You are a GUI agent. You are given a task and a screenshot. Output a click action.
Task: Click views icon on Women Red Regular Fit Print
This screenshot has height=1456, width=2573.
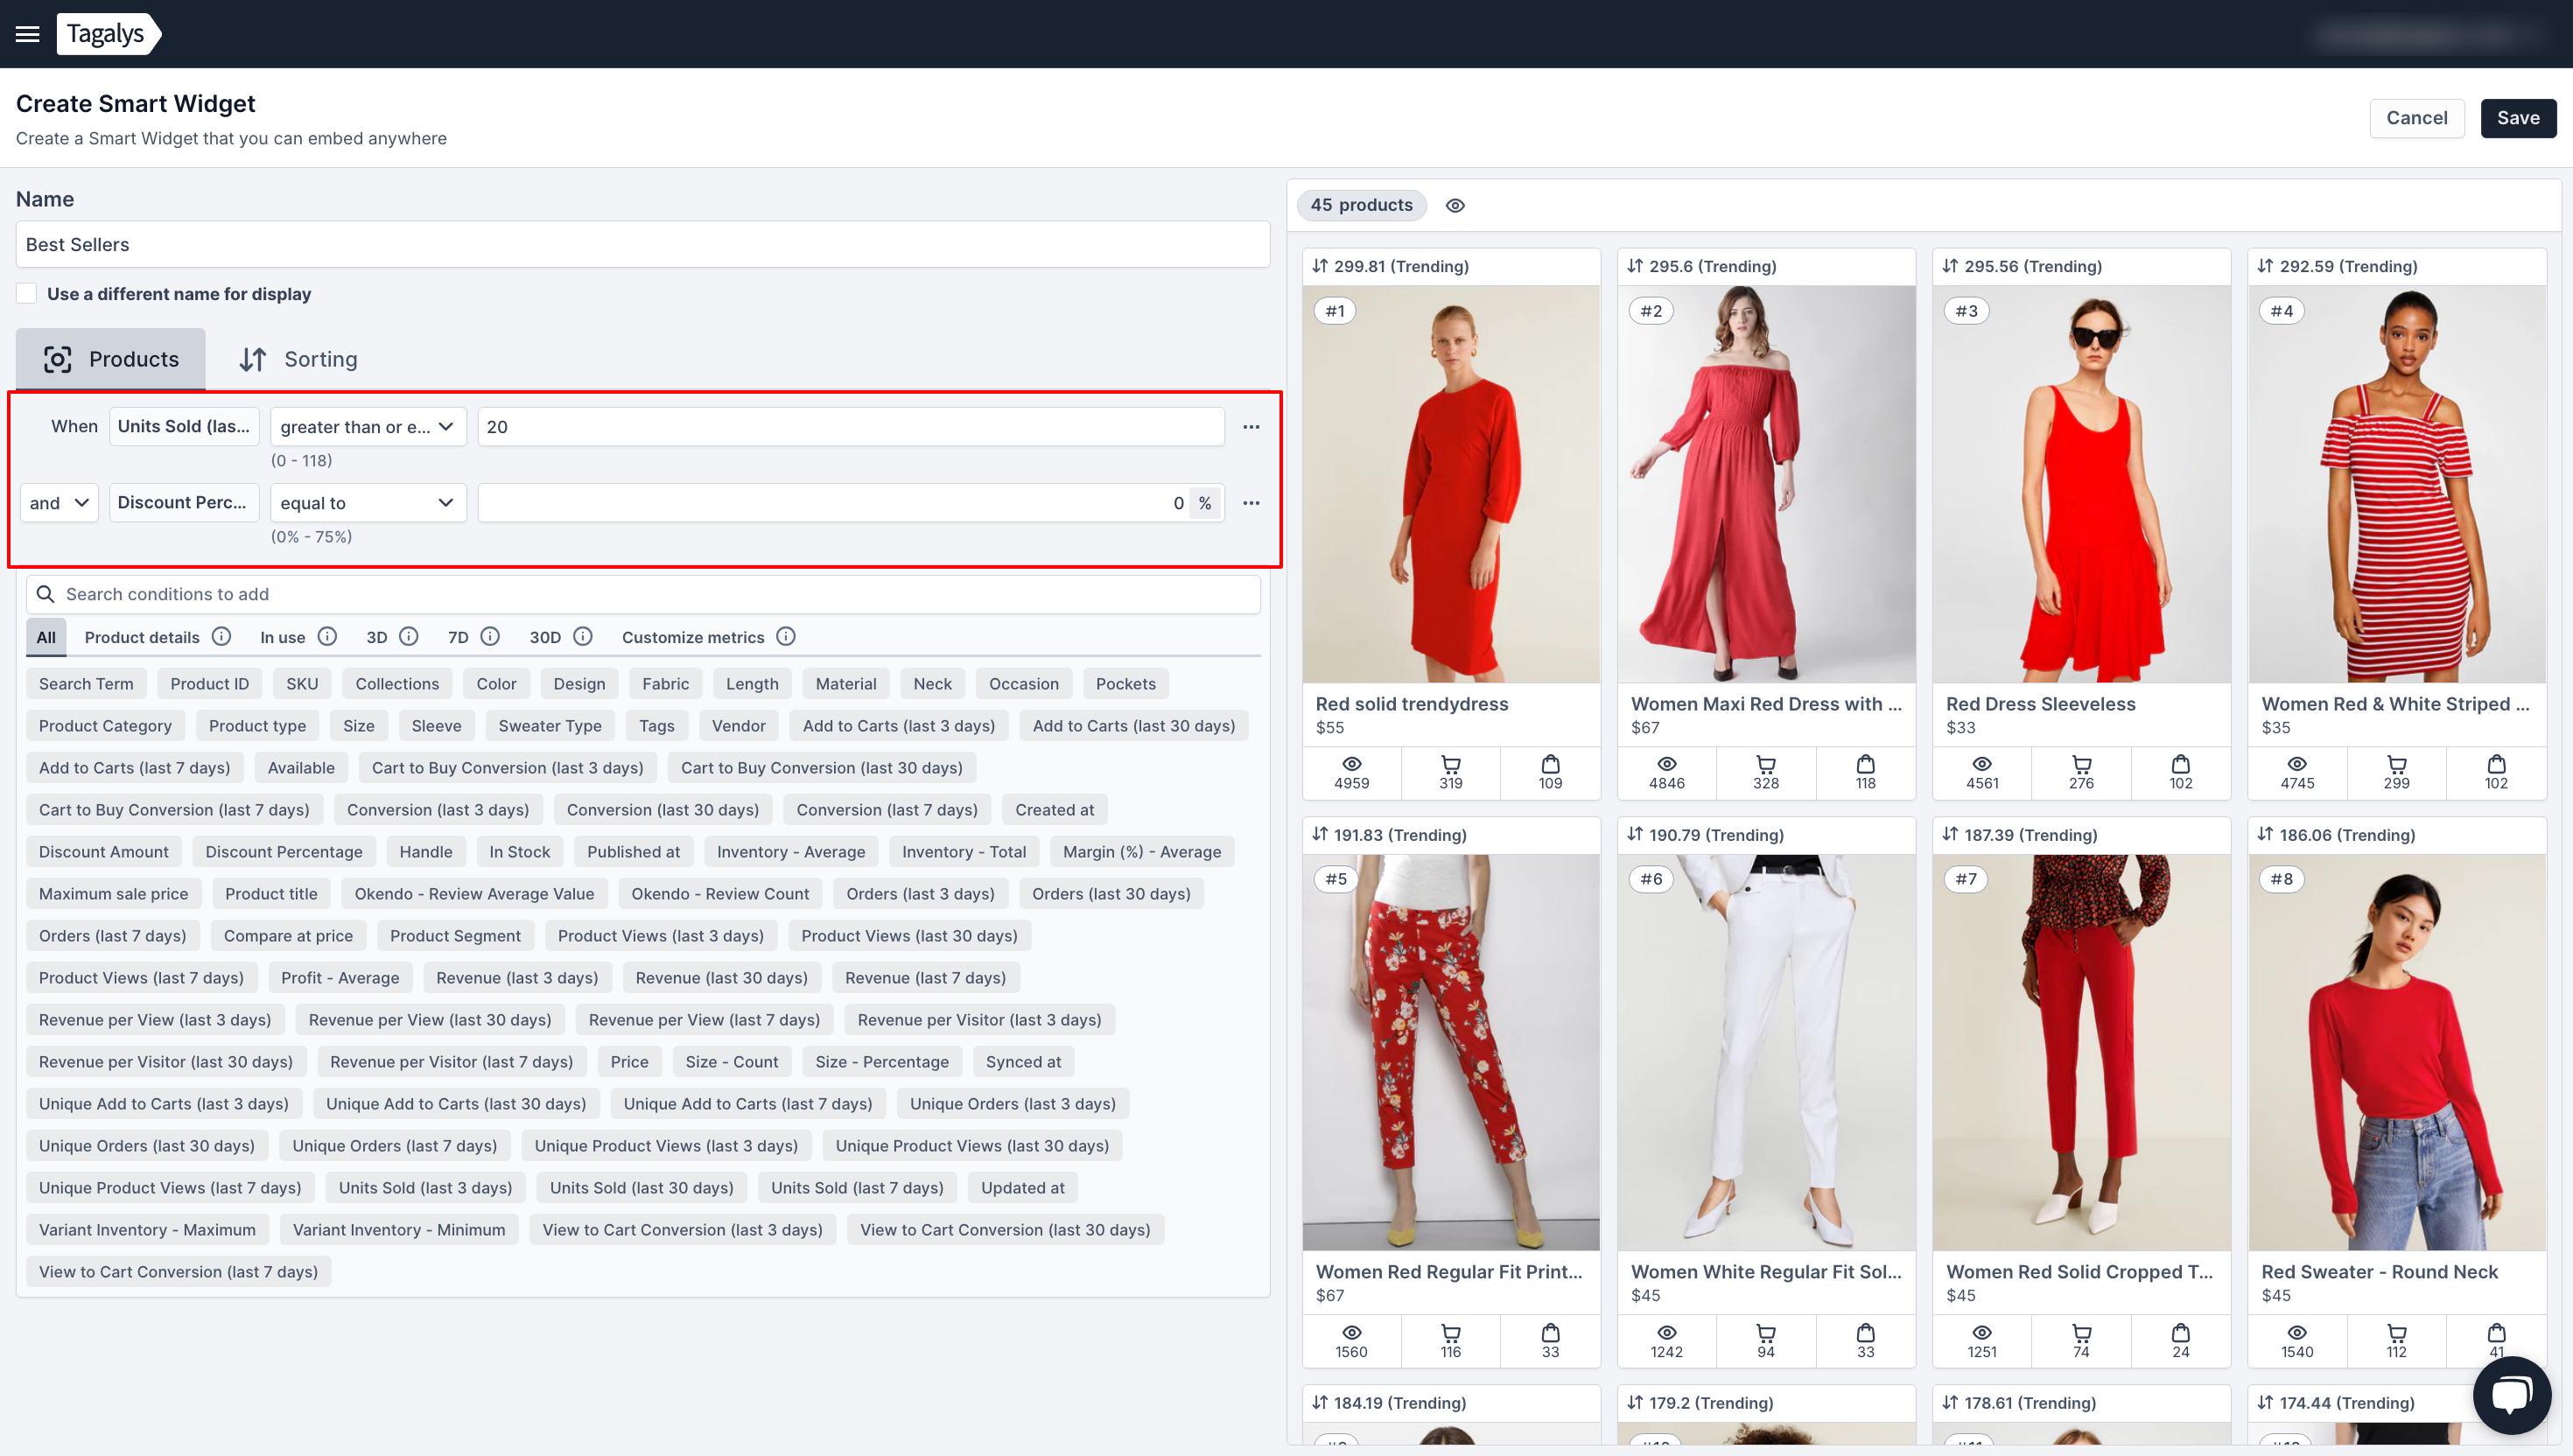1351,1333
